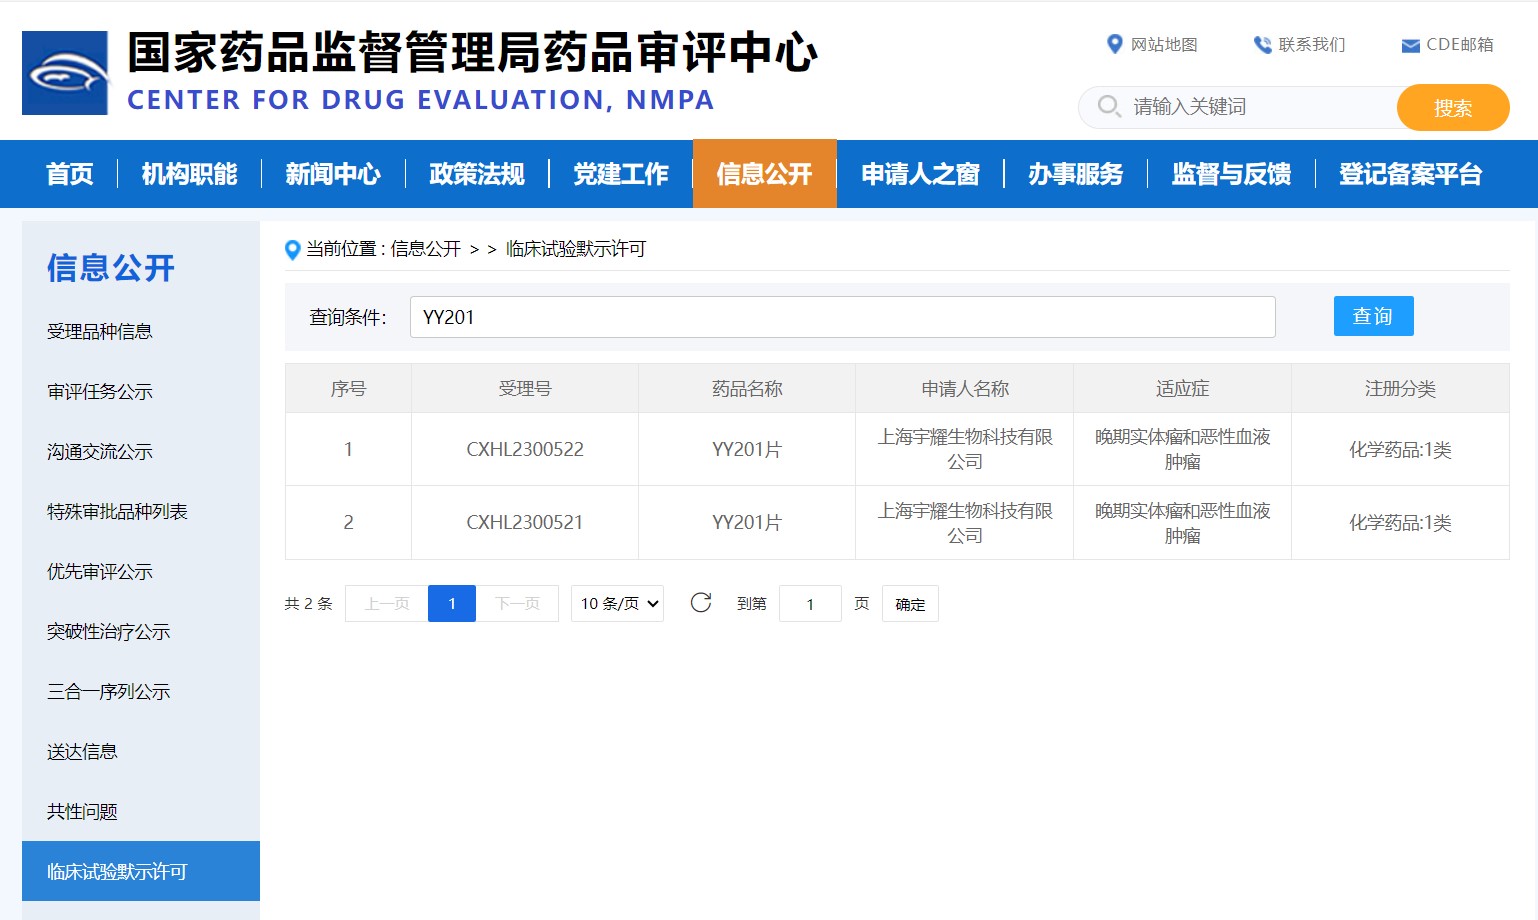This screenshot has width=1538, height=920.
Task: Click the 确定 page jump button
Action: click(910, 604)
